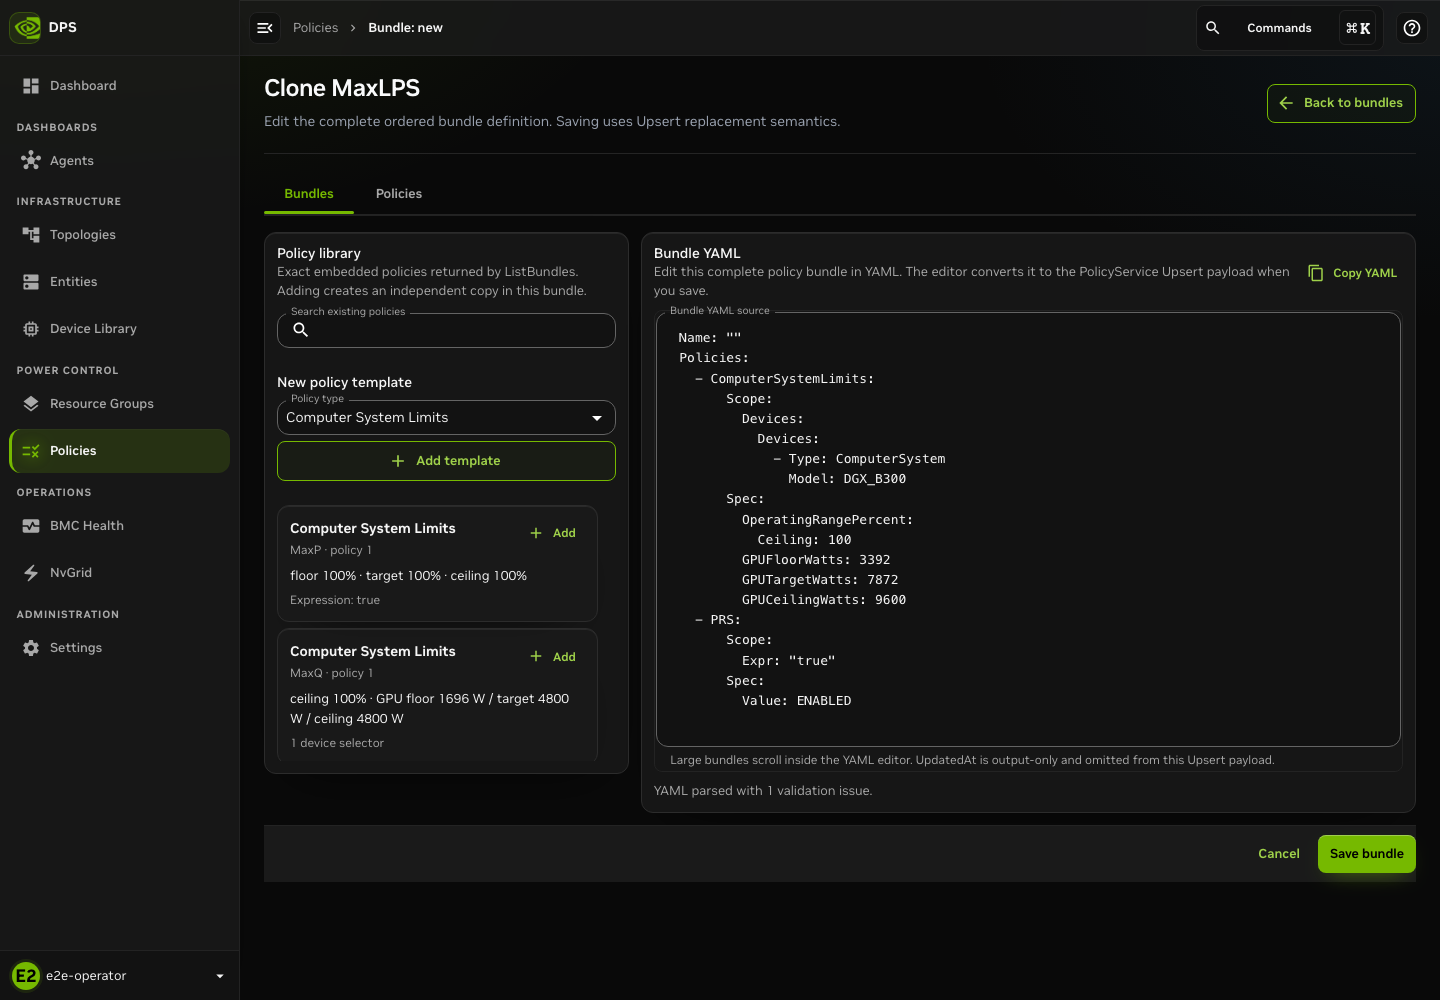This screenshot has width=1440, height=1000.
Task: Open search via the magnifier icon
Action: click(x=1212, y=28)
